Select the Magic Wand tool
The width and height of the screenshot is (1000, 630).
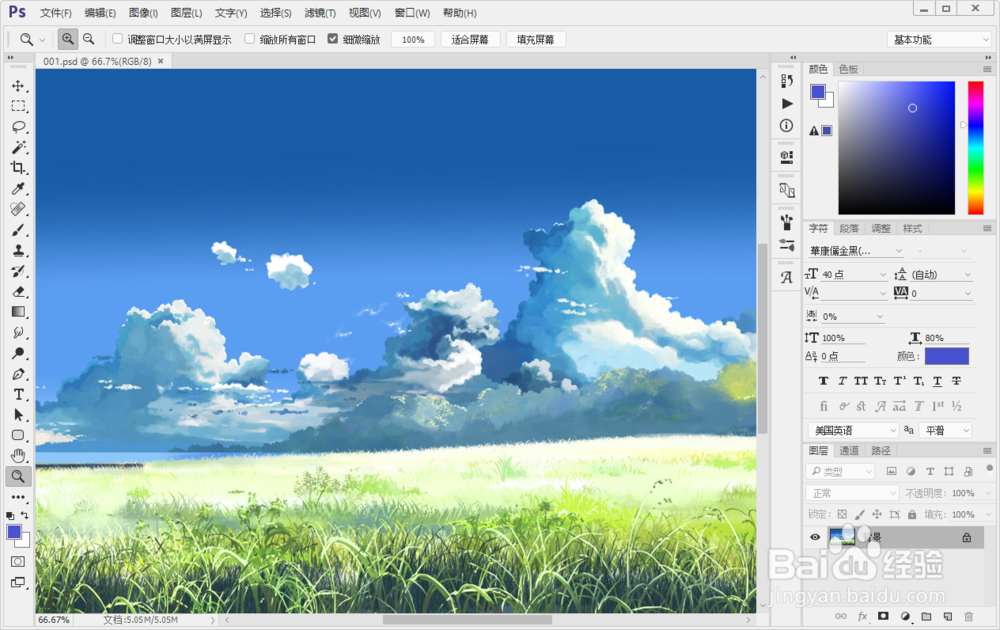tap(18, 147)
